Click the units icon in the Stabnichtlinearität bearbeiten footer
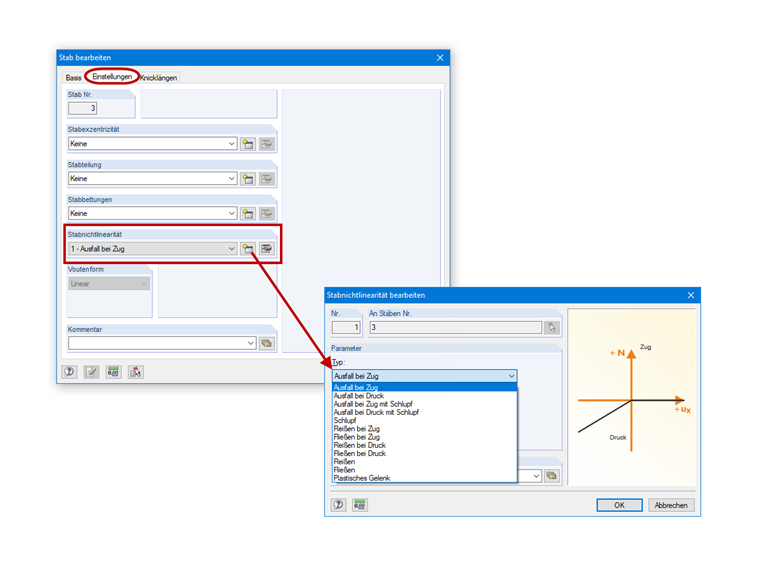Screen dimensions: 760x570 (x=360, y=505)
